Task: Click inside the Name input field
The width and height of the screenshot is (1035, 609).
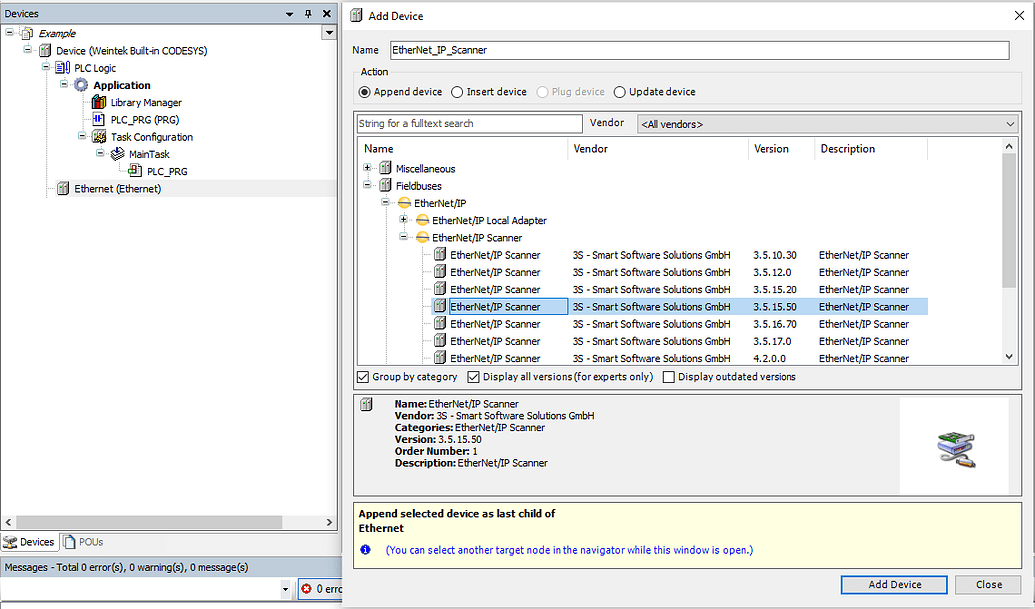Action: 700,50
